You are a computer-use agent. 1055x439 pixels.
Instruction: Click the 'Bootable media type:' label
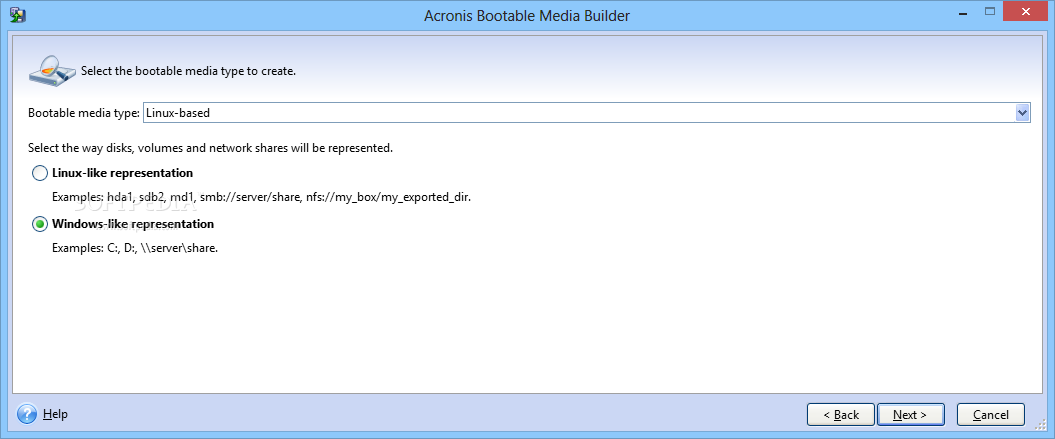pos(83,113)
